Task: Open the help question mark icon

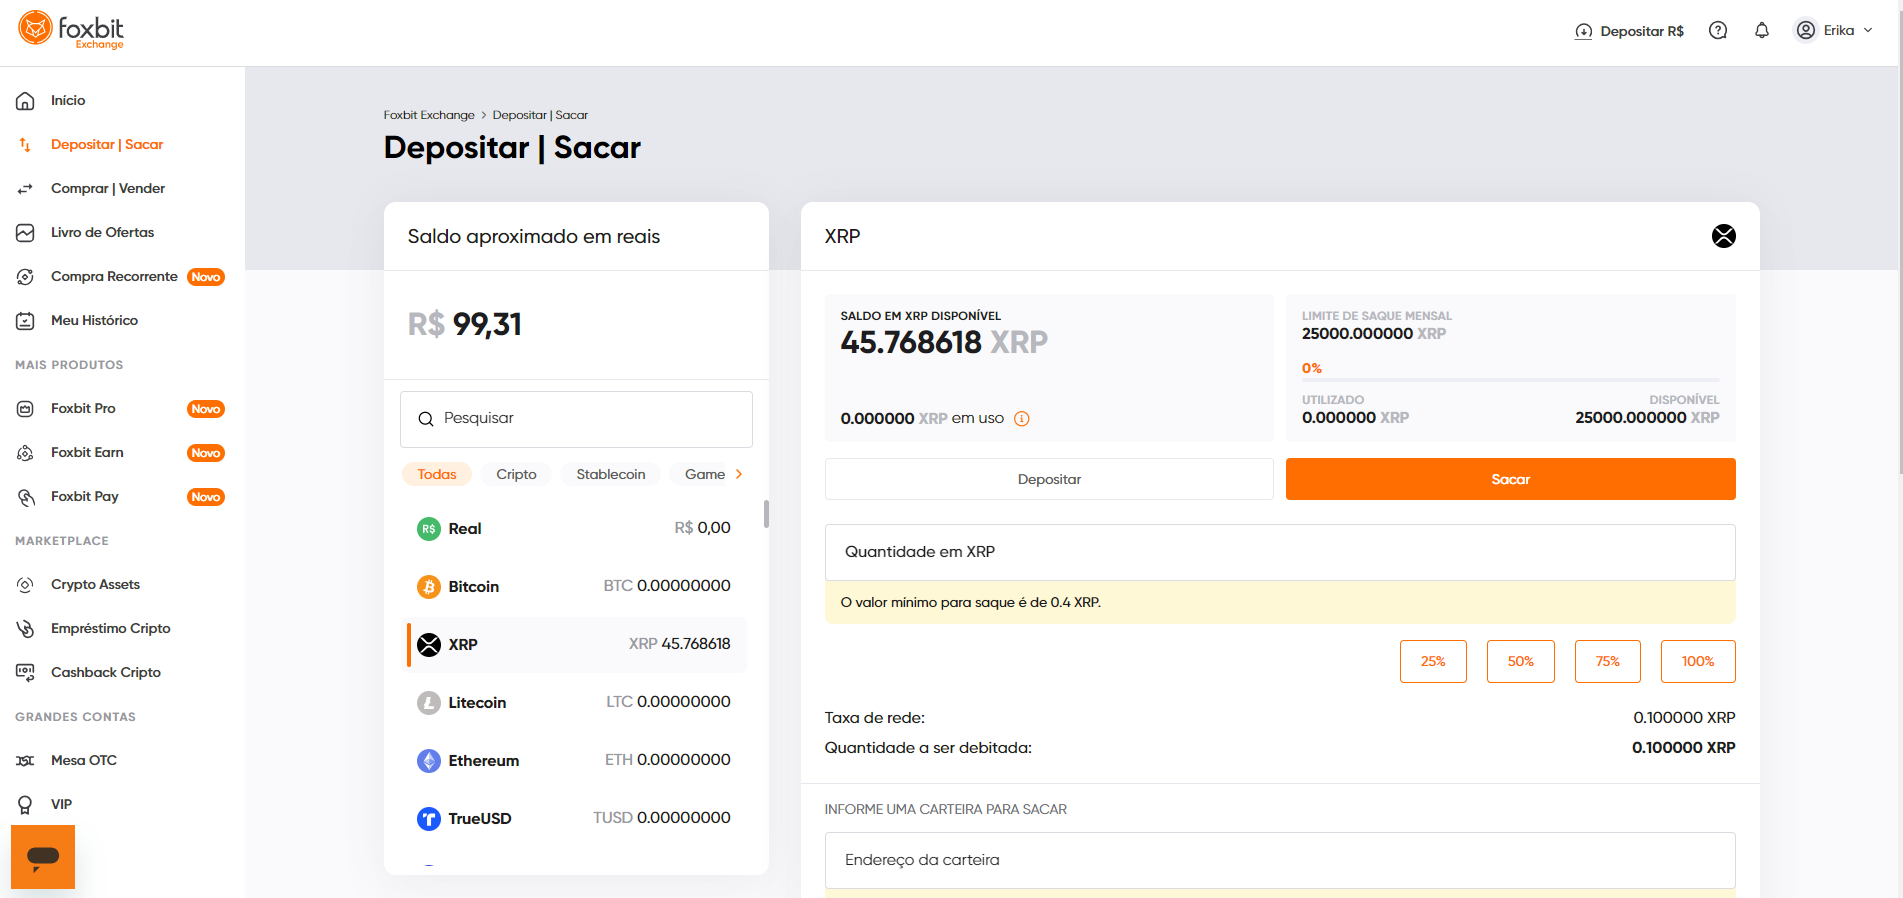Action: pos(1718,31)
